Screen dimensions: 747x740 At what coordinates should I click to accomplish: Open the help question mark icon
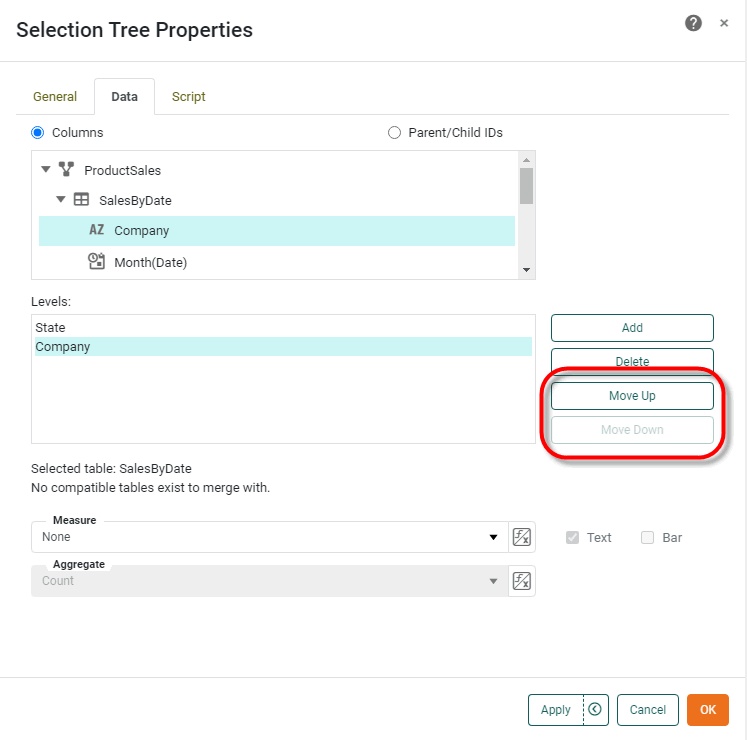(x=693, y=23)
